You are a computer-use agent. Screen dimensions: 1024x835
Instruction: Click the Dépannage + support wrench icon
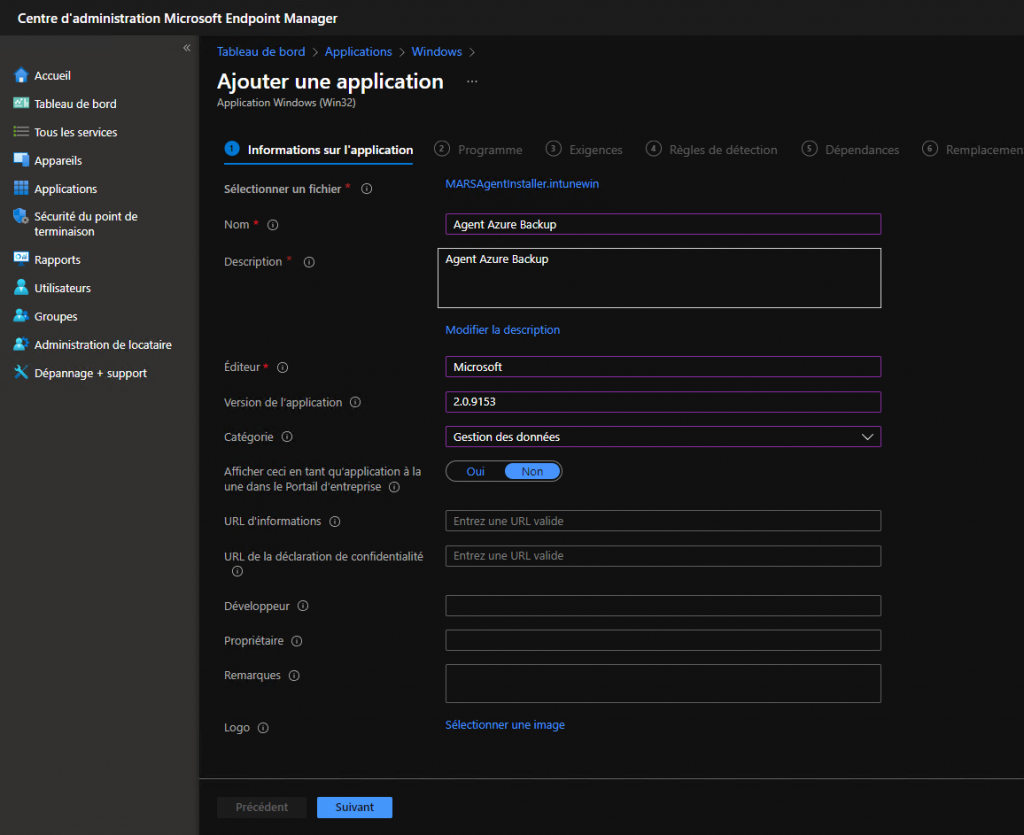click(21, 373)
